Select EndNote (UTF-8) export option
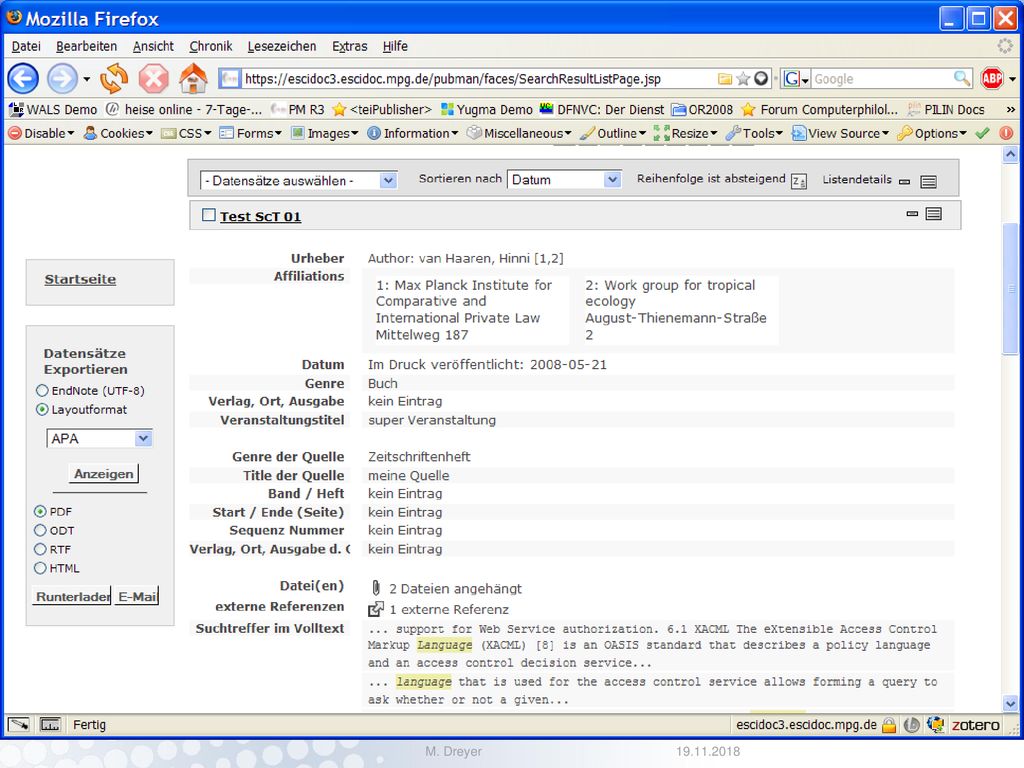Image resolution: width=1024 pixels, height=768 pixels. (42, 391)
